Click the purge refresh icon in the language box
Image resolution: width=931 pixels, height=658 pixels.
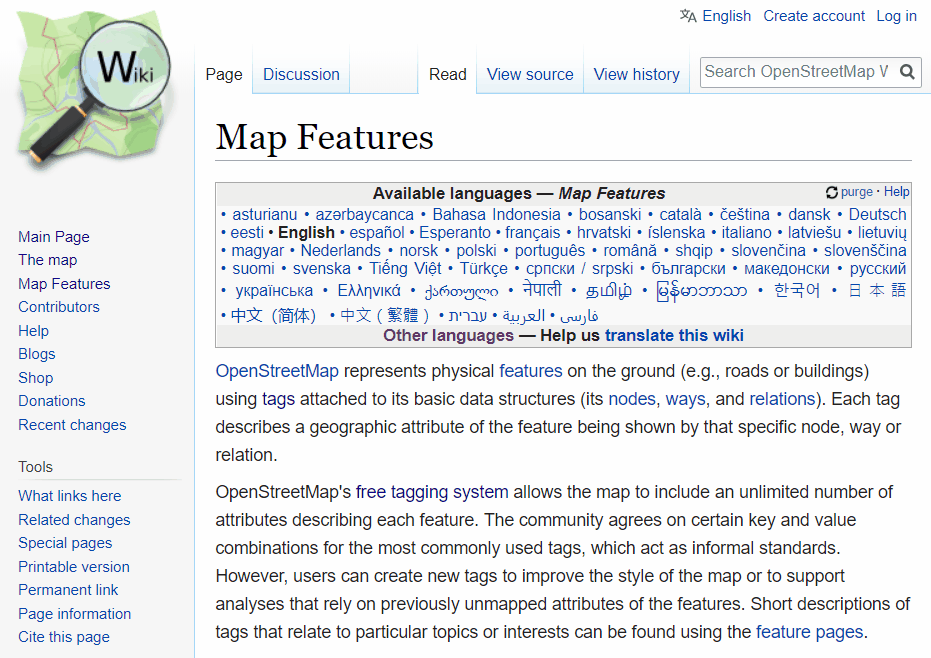coord(830,192)
